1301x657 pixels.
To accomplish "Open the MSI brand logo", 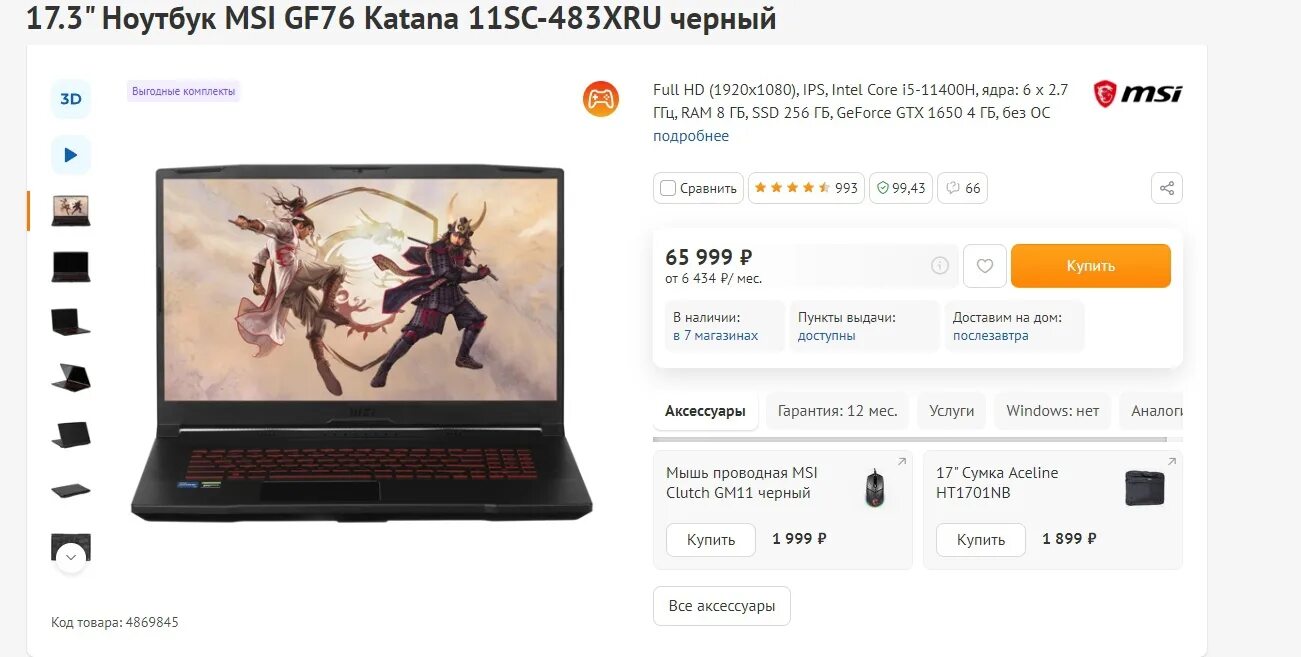I will tap(1137, 94).
